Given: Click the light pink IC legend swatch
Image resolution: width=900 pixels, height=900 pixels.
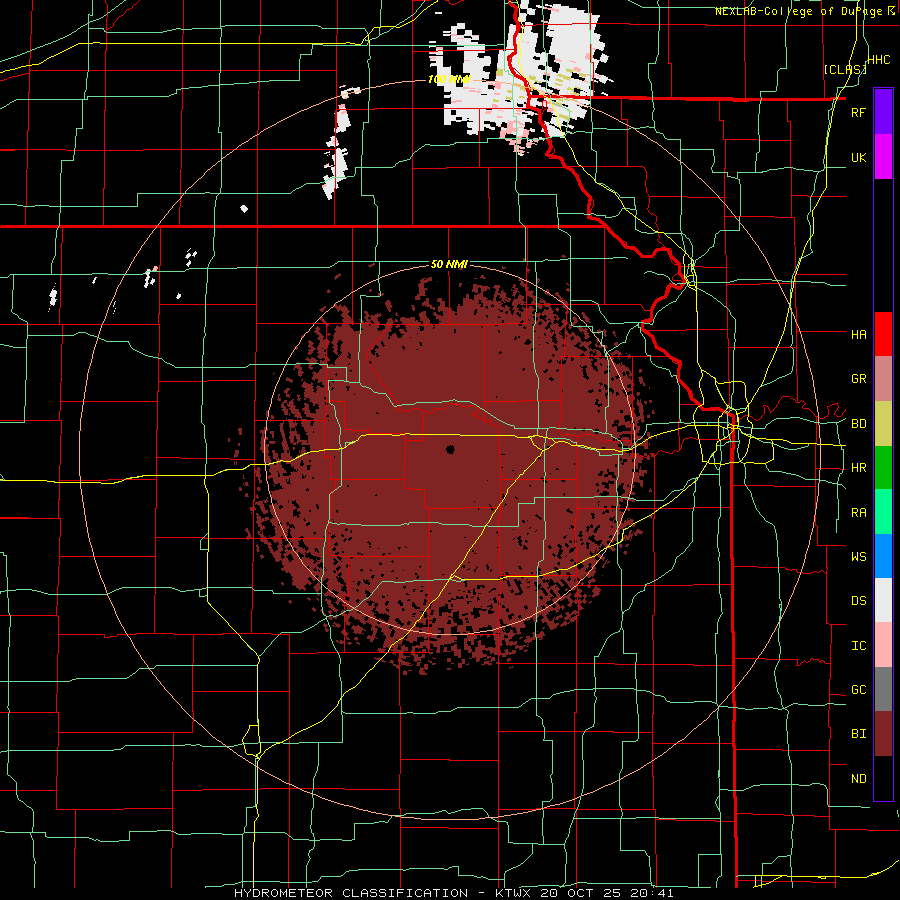Looking at the screenshot, I should pyautogui.click(x=883, y=645).
